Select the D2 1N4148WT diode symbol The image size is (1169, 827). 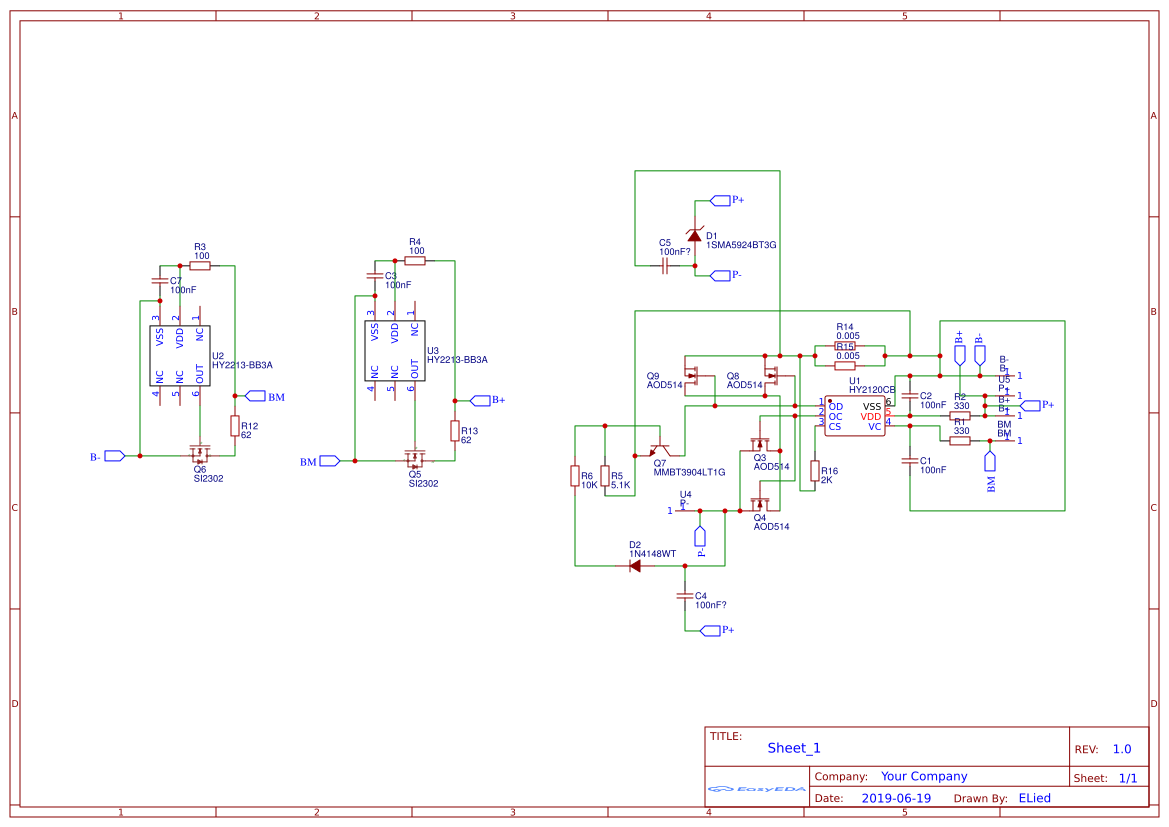(x=634, y=566)
